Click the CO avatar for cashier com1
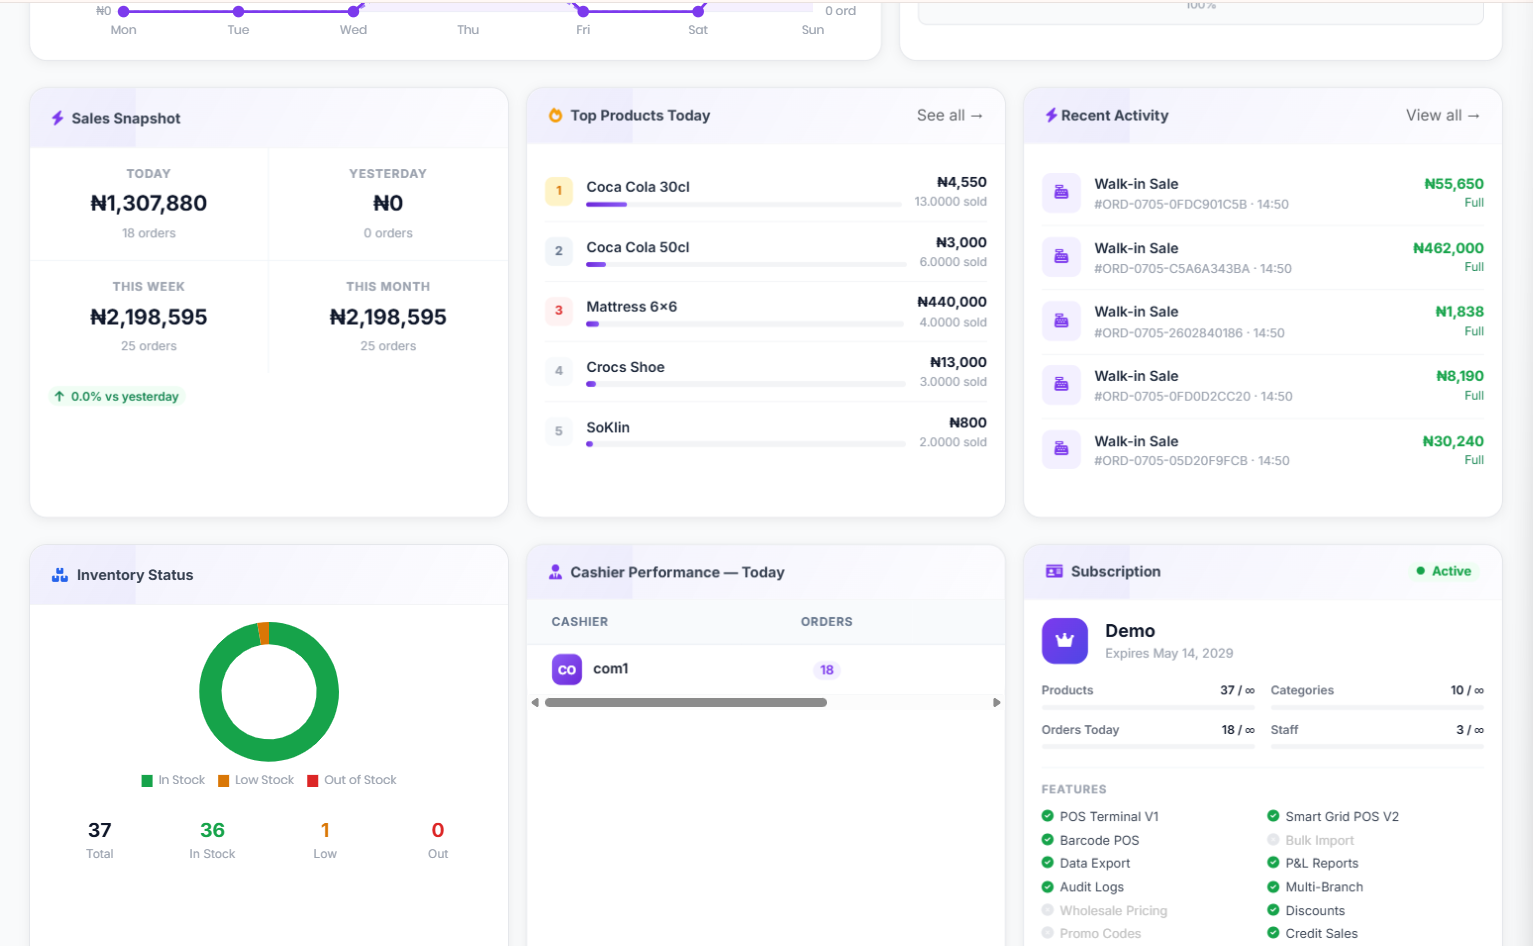The width and height of the screenshot is (1533, 946). click(567, 669)
